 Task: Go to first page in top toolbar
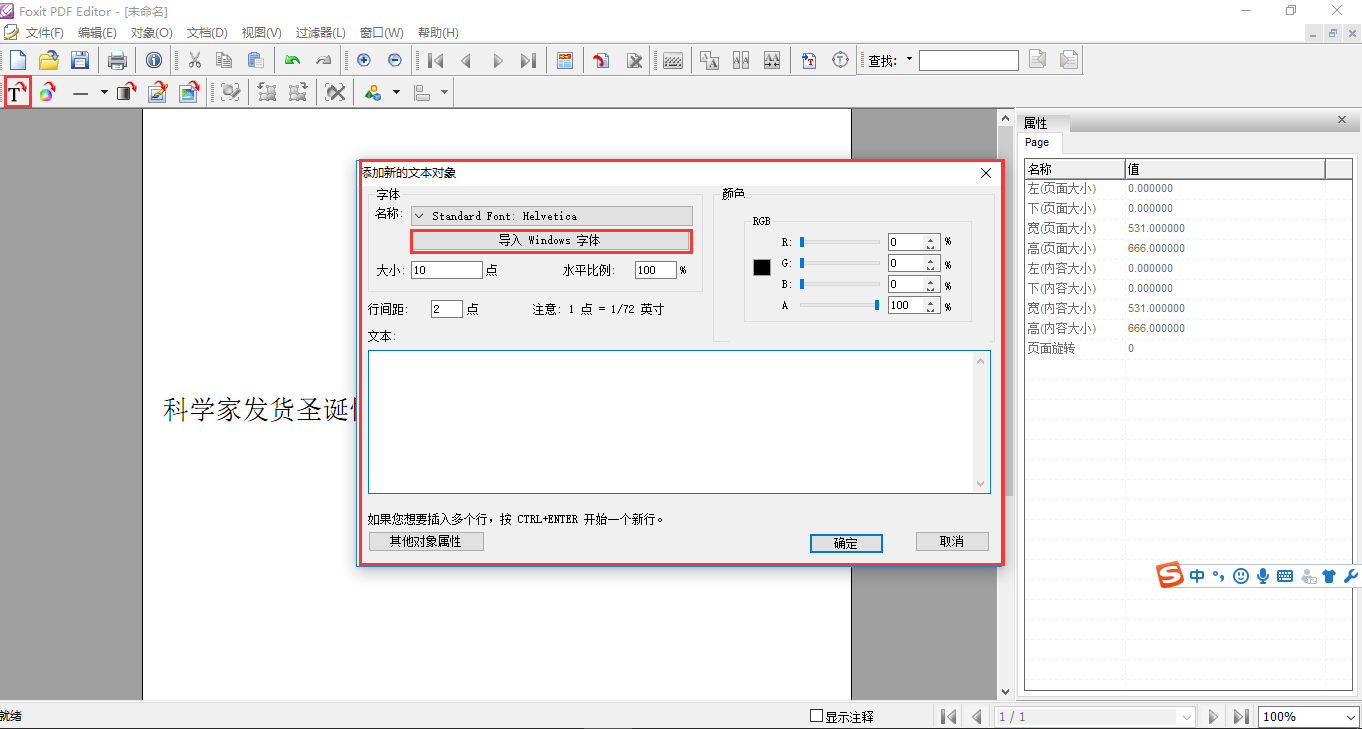(x=435, y=60)
